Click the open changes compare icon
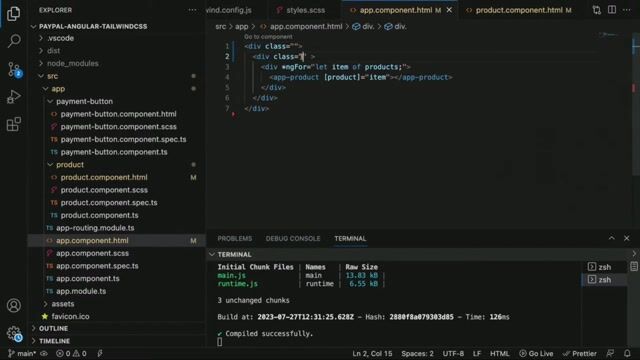Image resolution: width=640 pixels, height=360 pixels. pos(597,10)
